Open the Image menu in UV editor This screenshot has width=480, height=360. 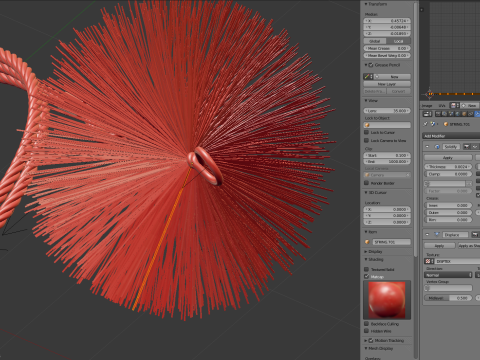(427, 105)
